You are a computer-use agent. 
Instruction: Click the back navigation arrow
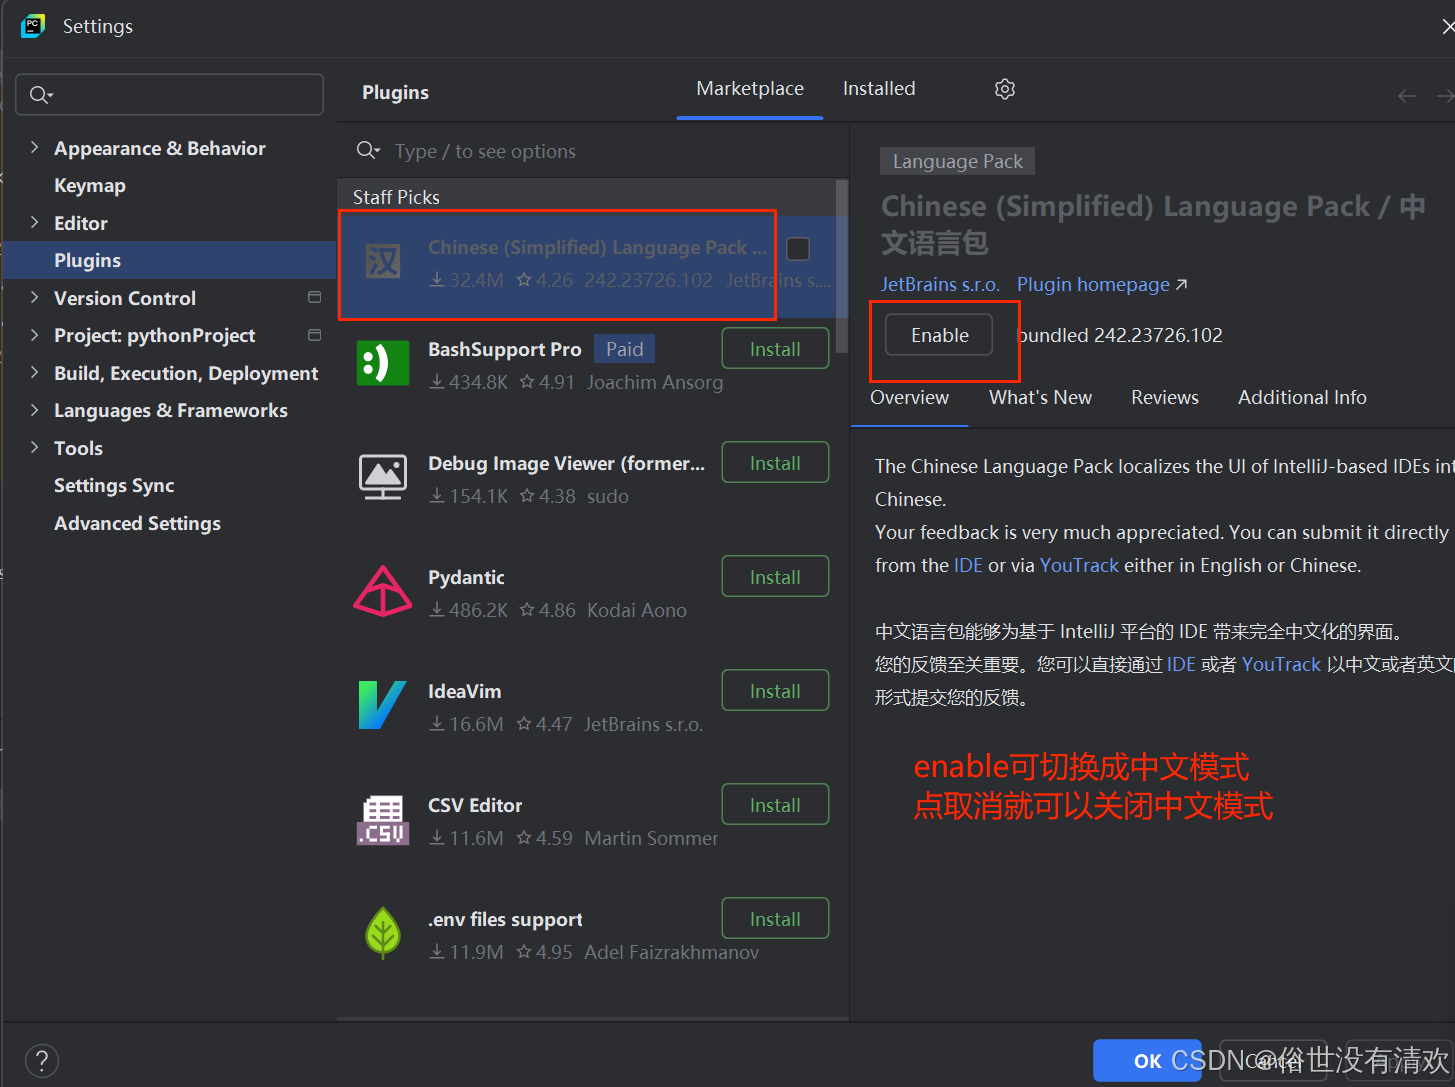coord(1407,96)
